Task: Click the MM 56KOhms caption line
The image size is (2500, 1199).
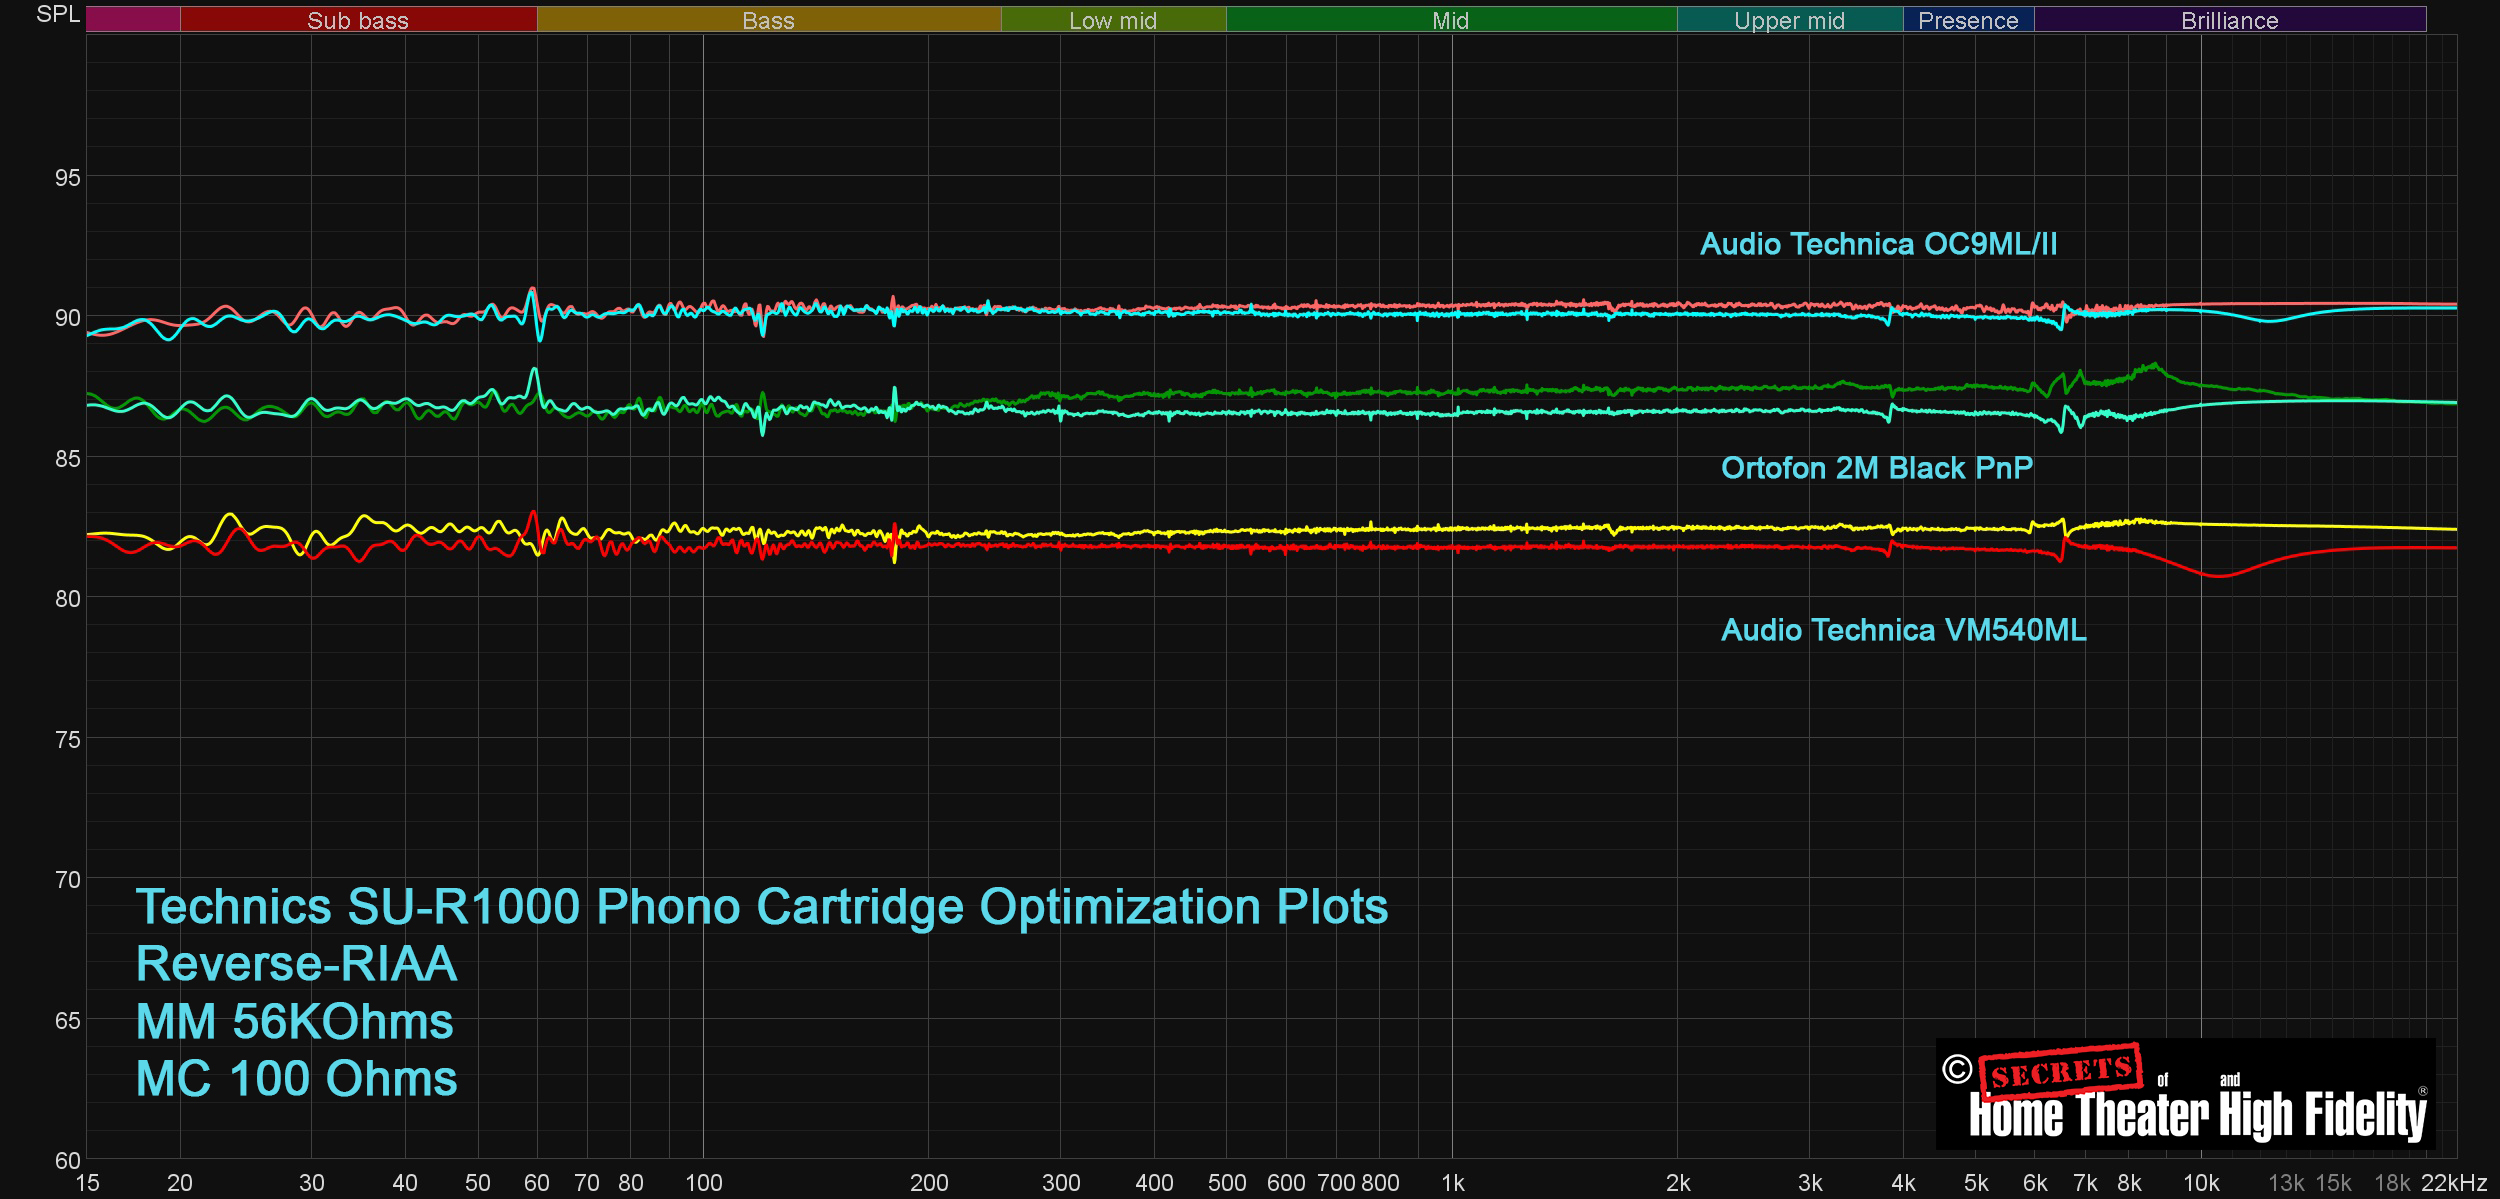Action: pos(295,1022)
